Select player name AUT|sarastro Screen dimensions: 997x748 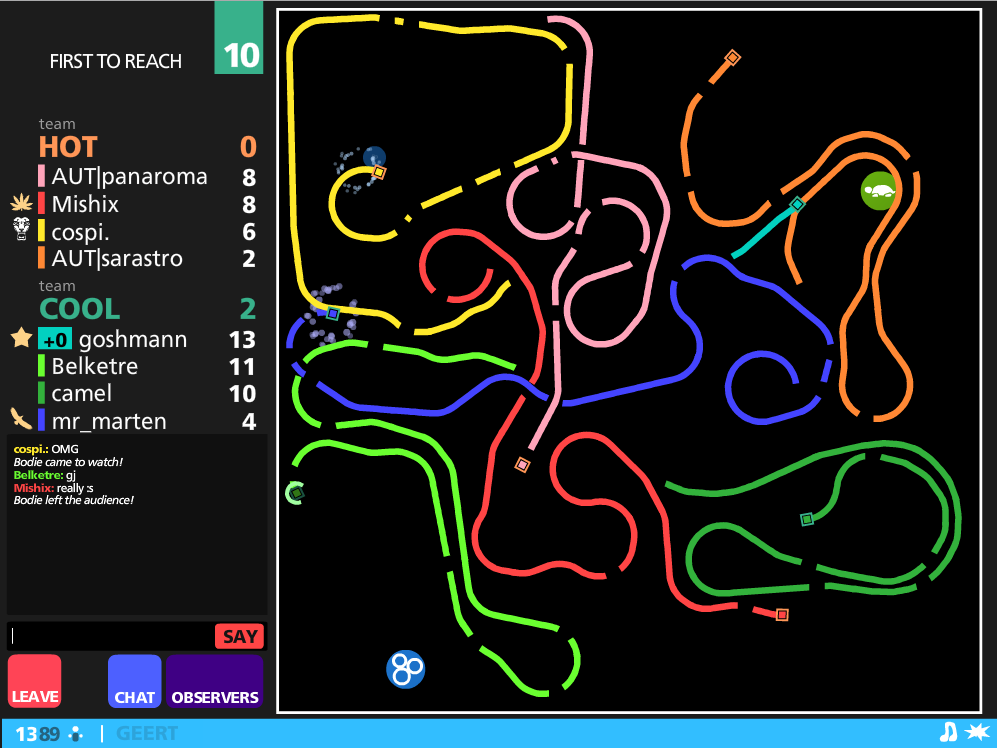pyautogui.click(x=117, y=258)
